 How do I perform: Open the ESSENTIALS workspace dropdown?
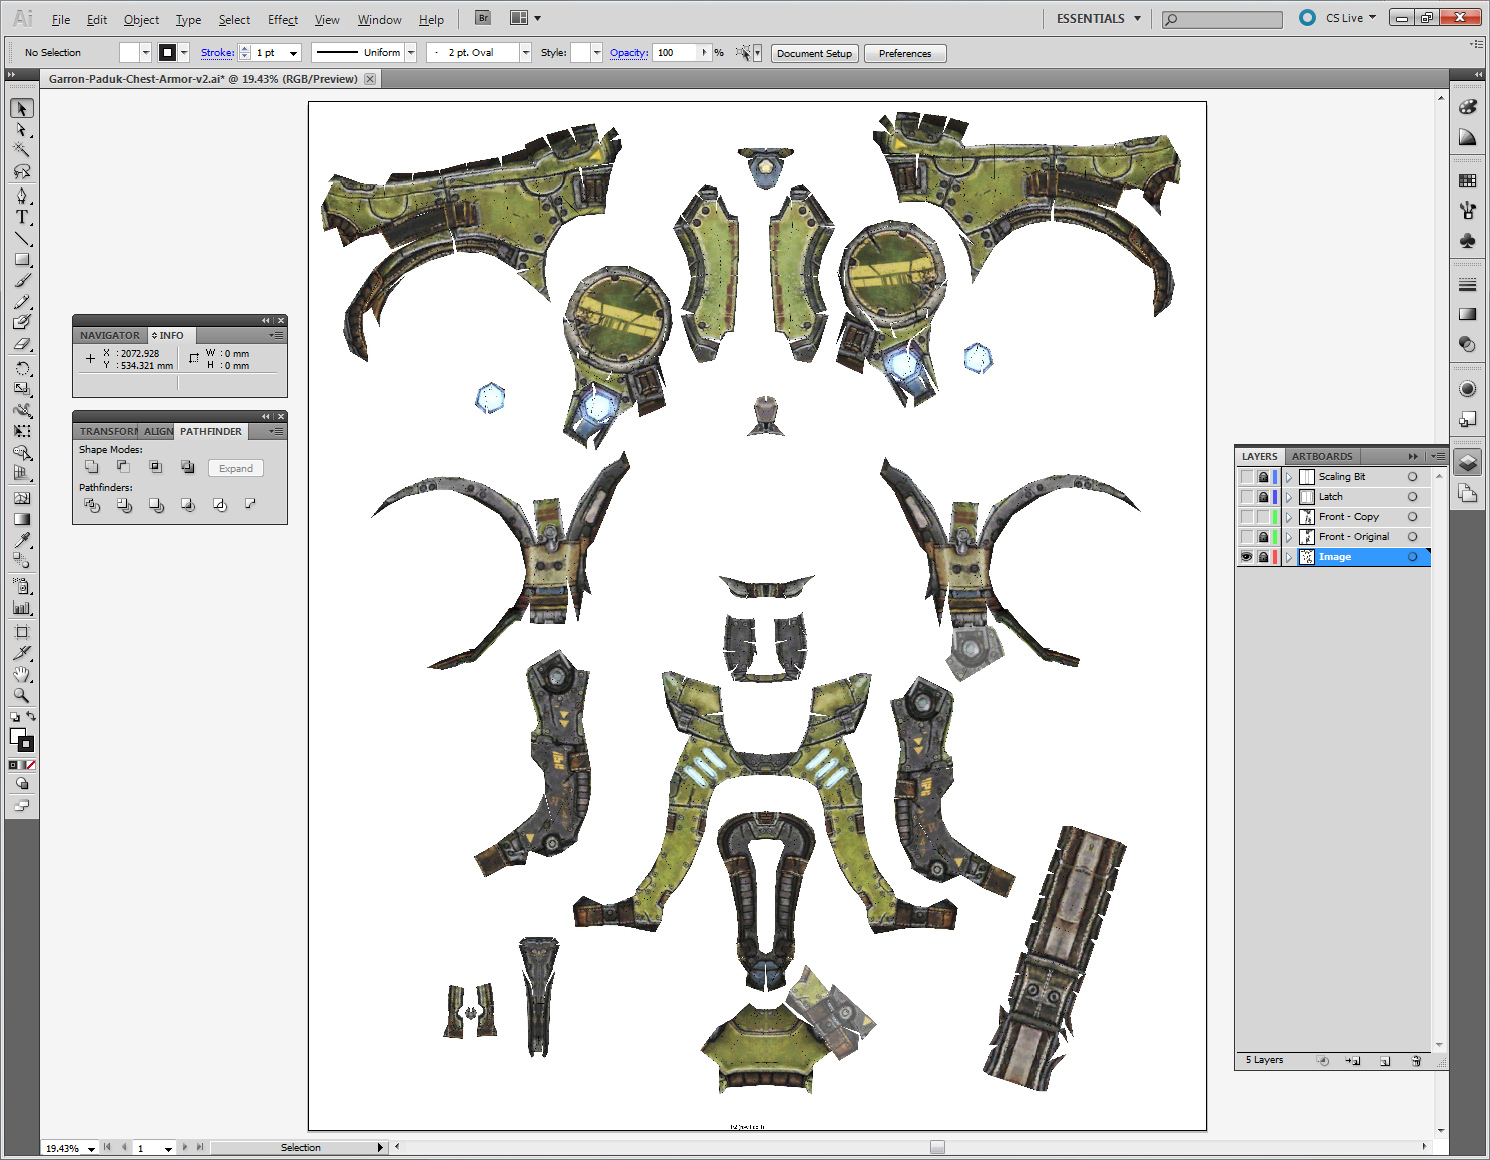[x=1098, y=18]
